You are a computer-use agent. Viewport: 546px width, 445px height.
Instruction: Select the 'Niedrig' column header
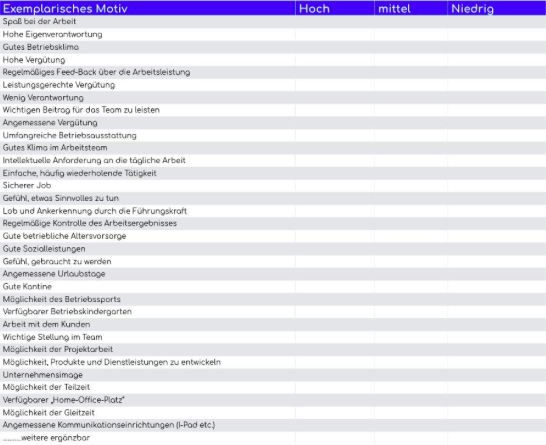(497, 8)
